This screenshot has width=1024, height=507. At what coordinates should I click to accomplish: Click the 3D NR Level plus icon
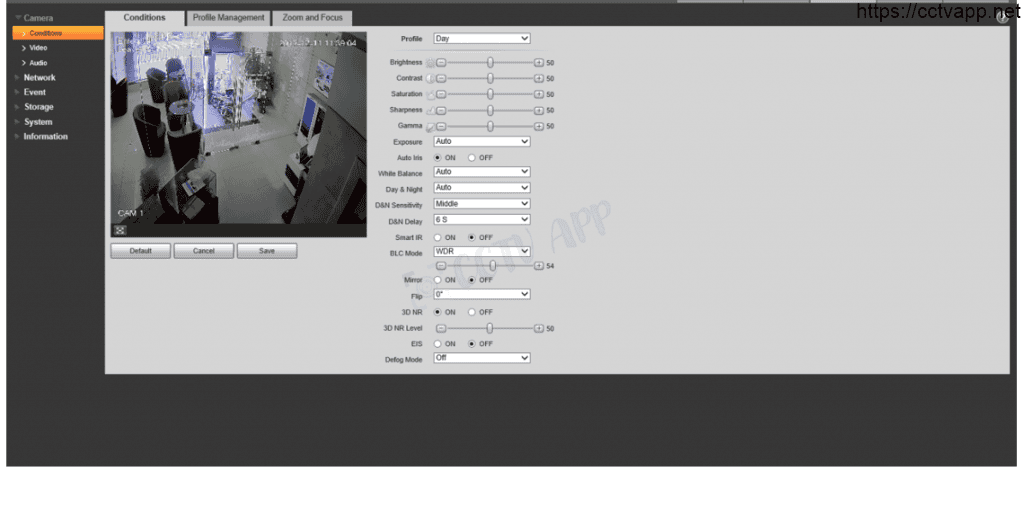pos(538,328)
